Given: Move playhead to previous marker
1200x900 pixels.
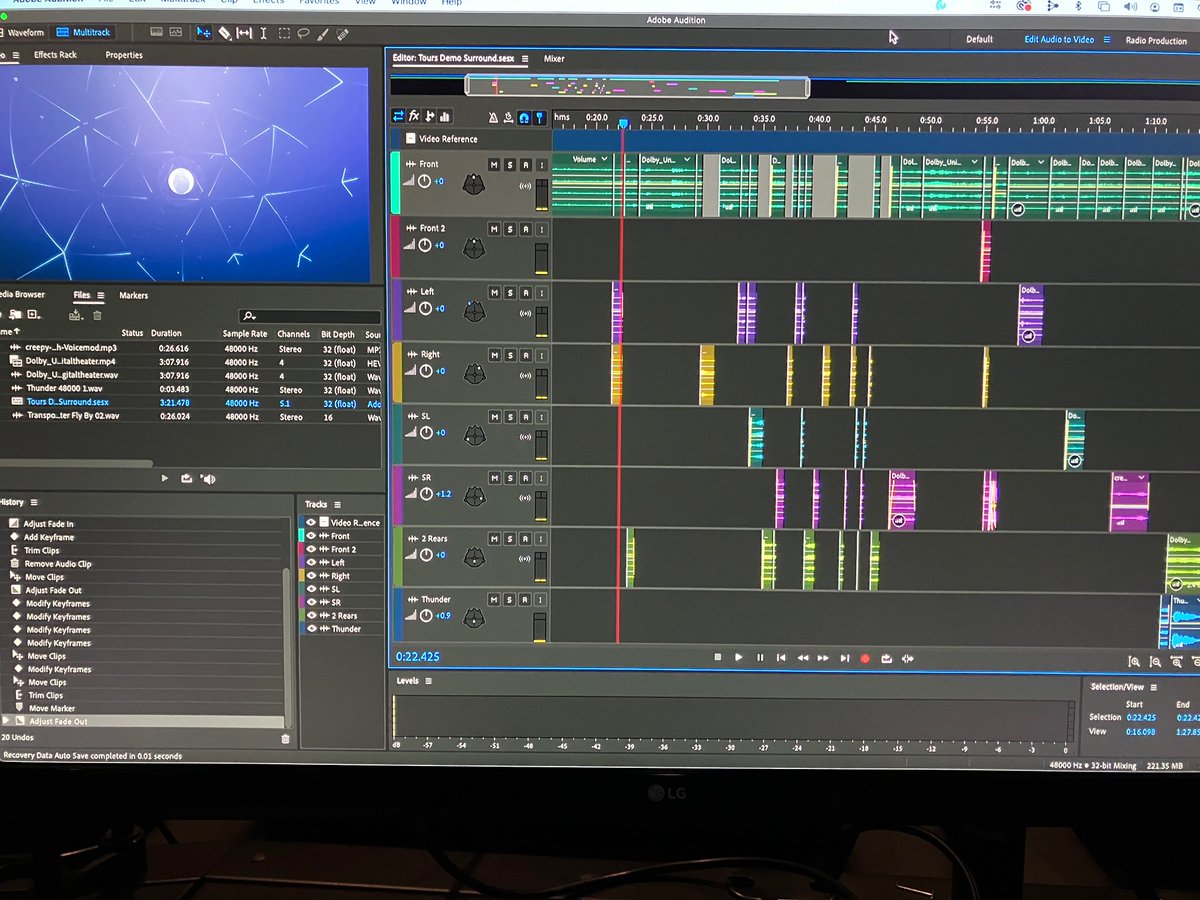Looking at the screenshot, I should tap(781, 658).
